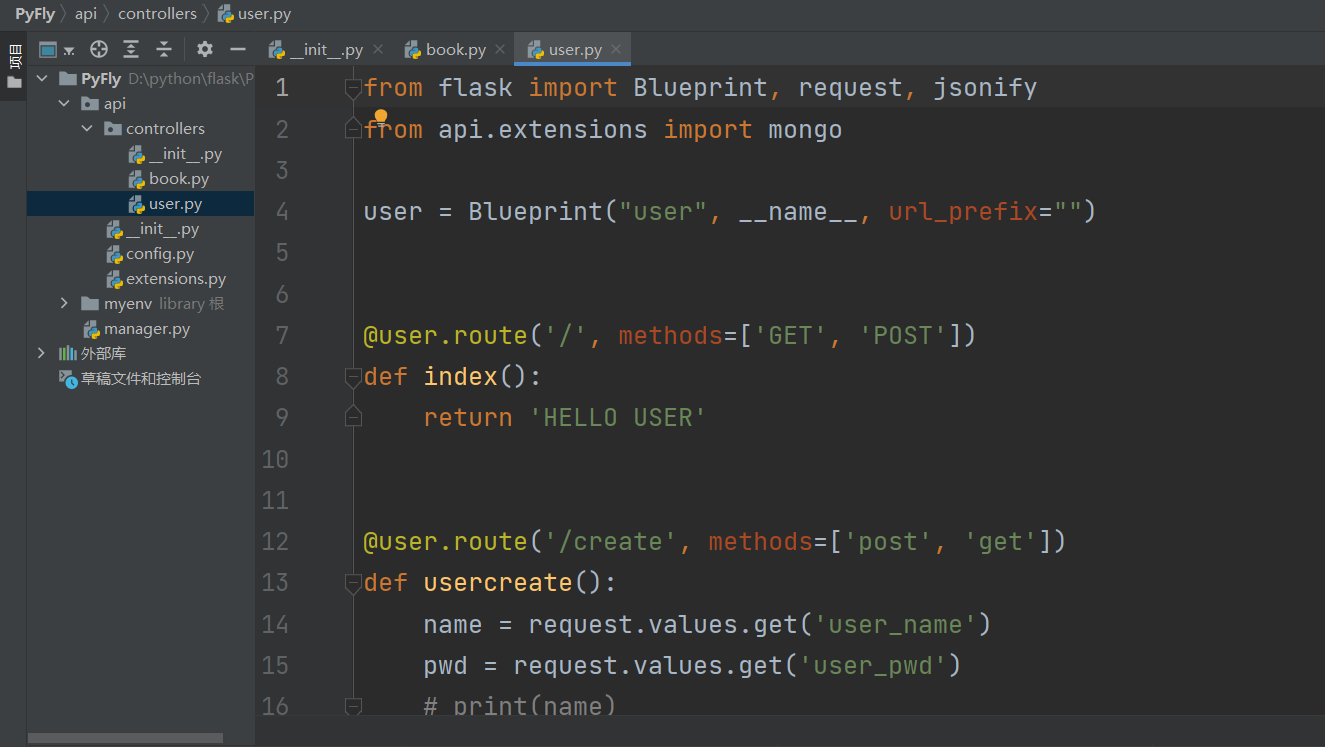Expand the myenv library folder

tap(64, 303)
